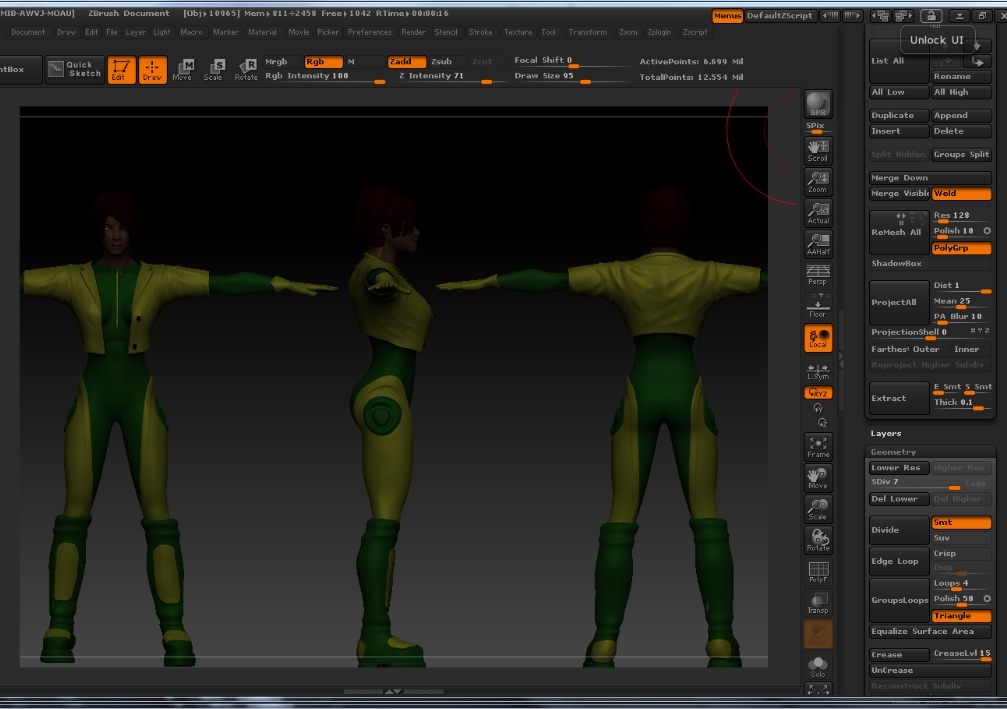Toggle Local transformations icon
The height and width of the screenshot is (709, 1007).
click(818, 338)
